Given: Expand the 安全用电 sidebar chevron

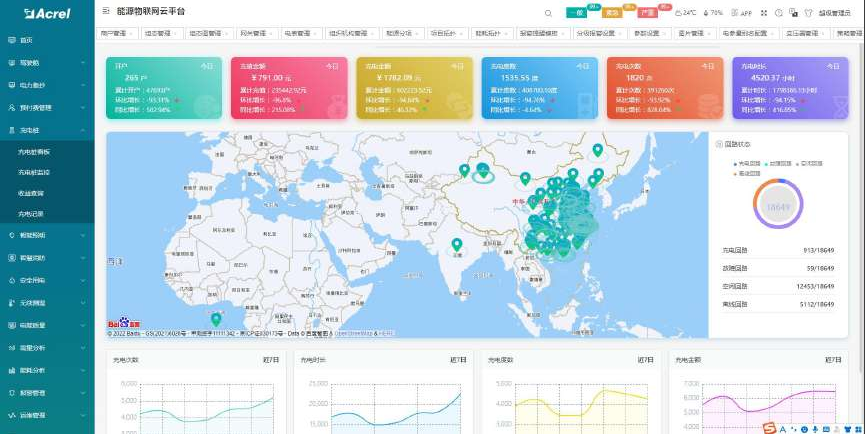Looking at the screenshot, I should pyautogui.click(x=83, y=280).
